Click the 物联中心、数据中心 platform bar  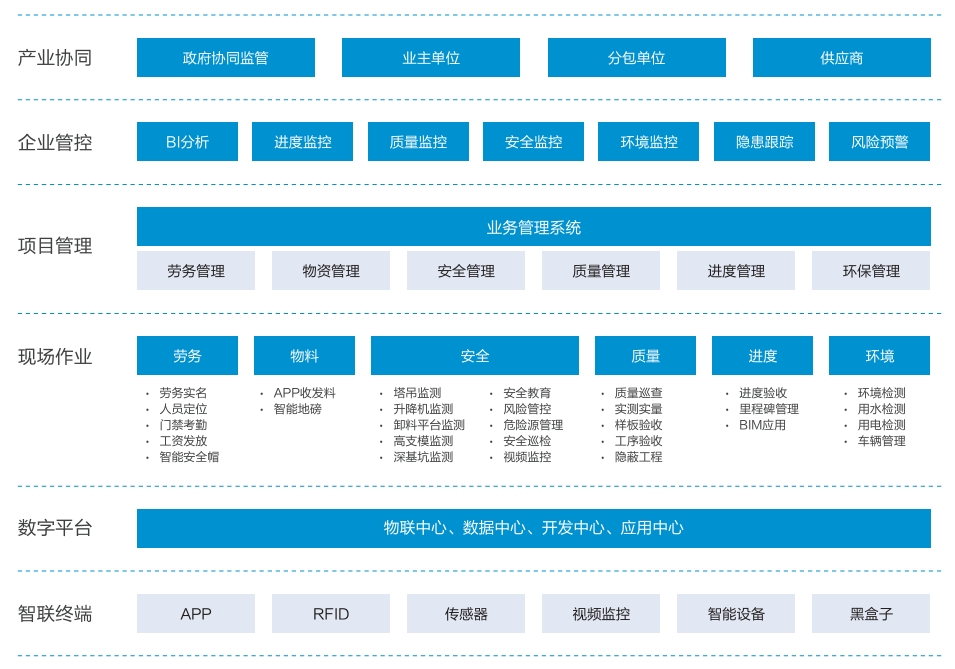pos(533,528)
